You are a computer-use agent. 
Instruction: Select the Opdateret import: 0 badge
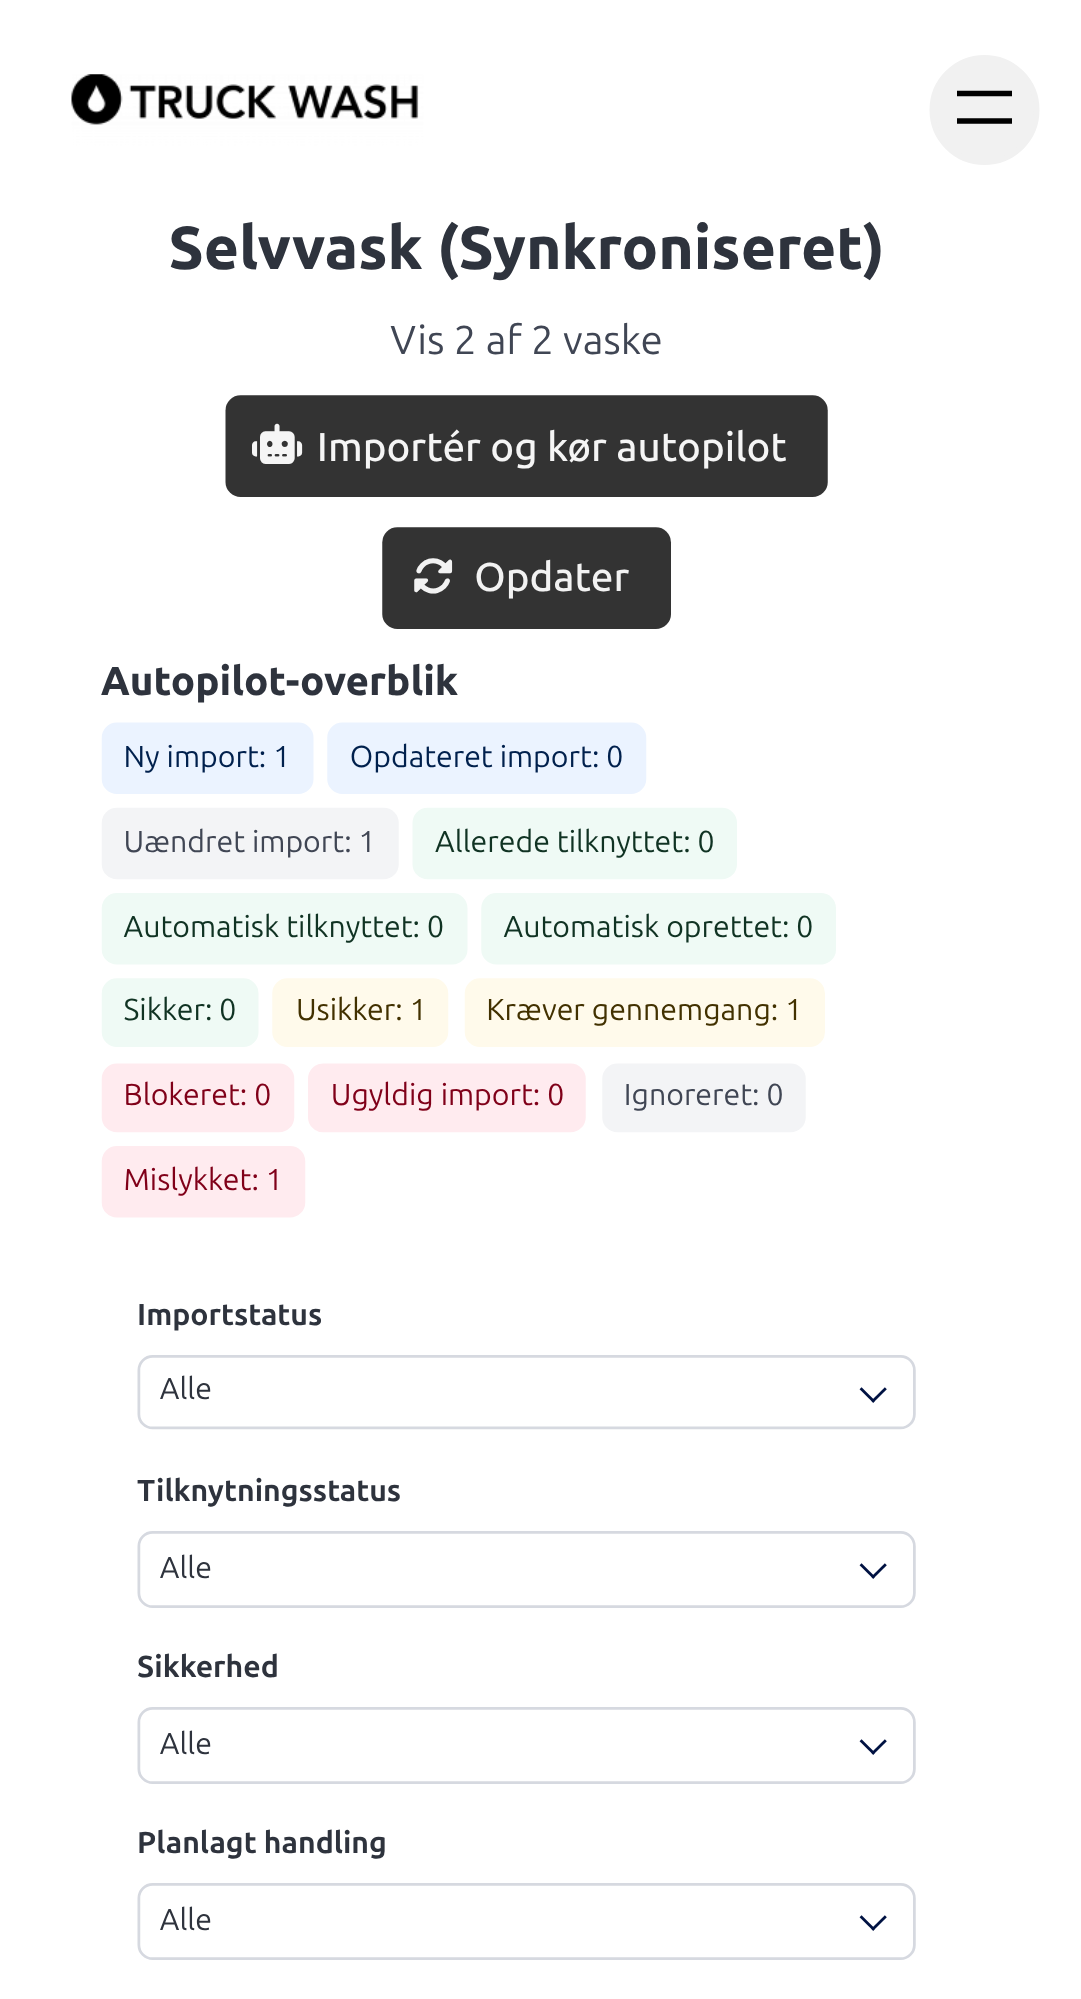click(486, 758)
